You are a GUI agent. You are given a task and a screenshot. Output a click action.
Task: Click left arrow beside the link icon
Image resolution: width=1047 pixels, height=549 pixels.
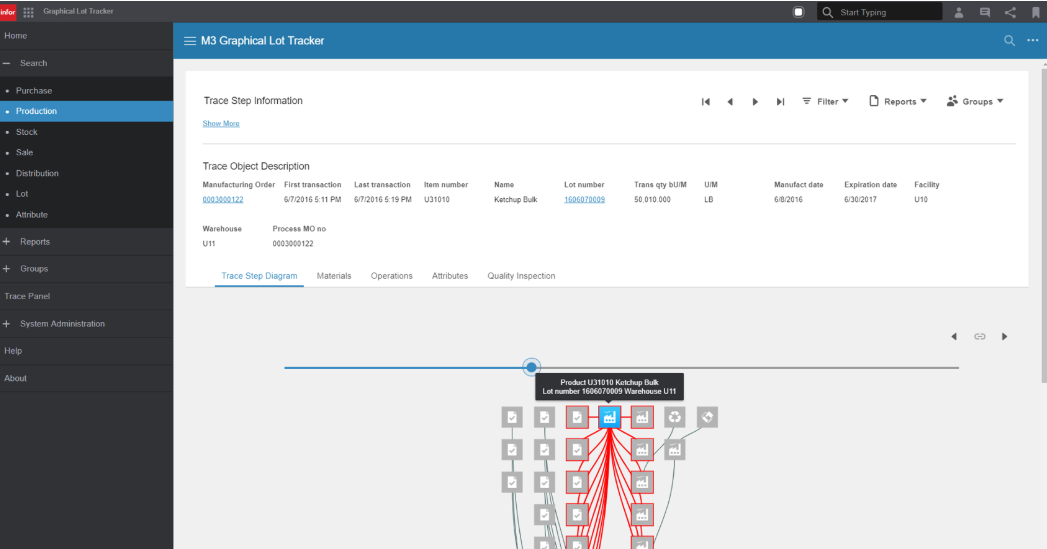pyautogui.click(x=954, y=337)
